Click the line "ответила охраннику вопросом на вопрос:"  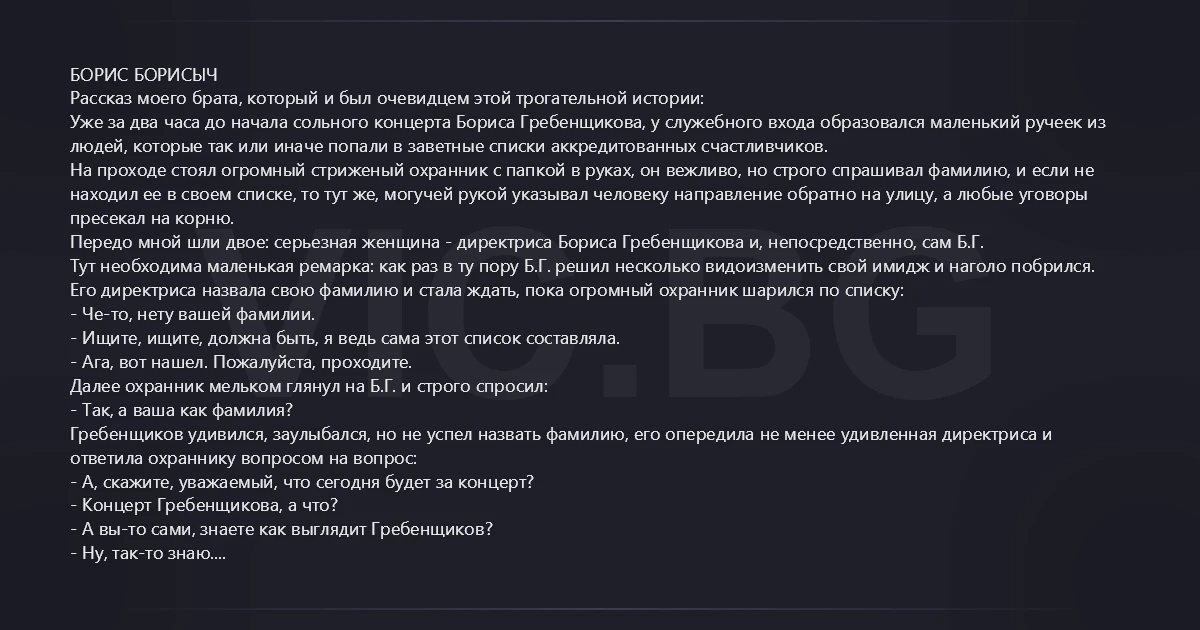[244, 459]
